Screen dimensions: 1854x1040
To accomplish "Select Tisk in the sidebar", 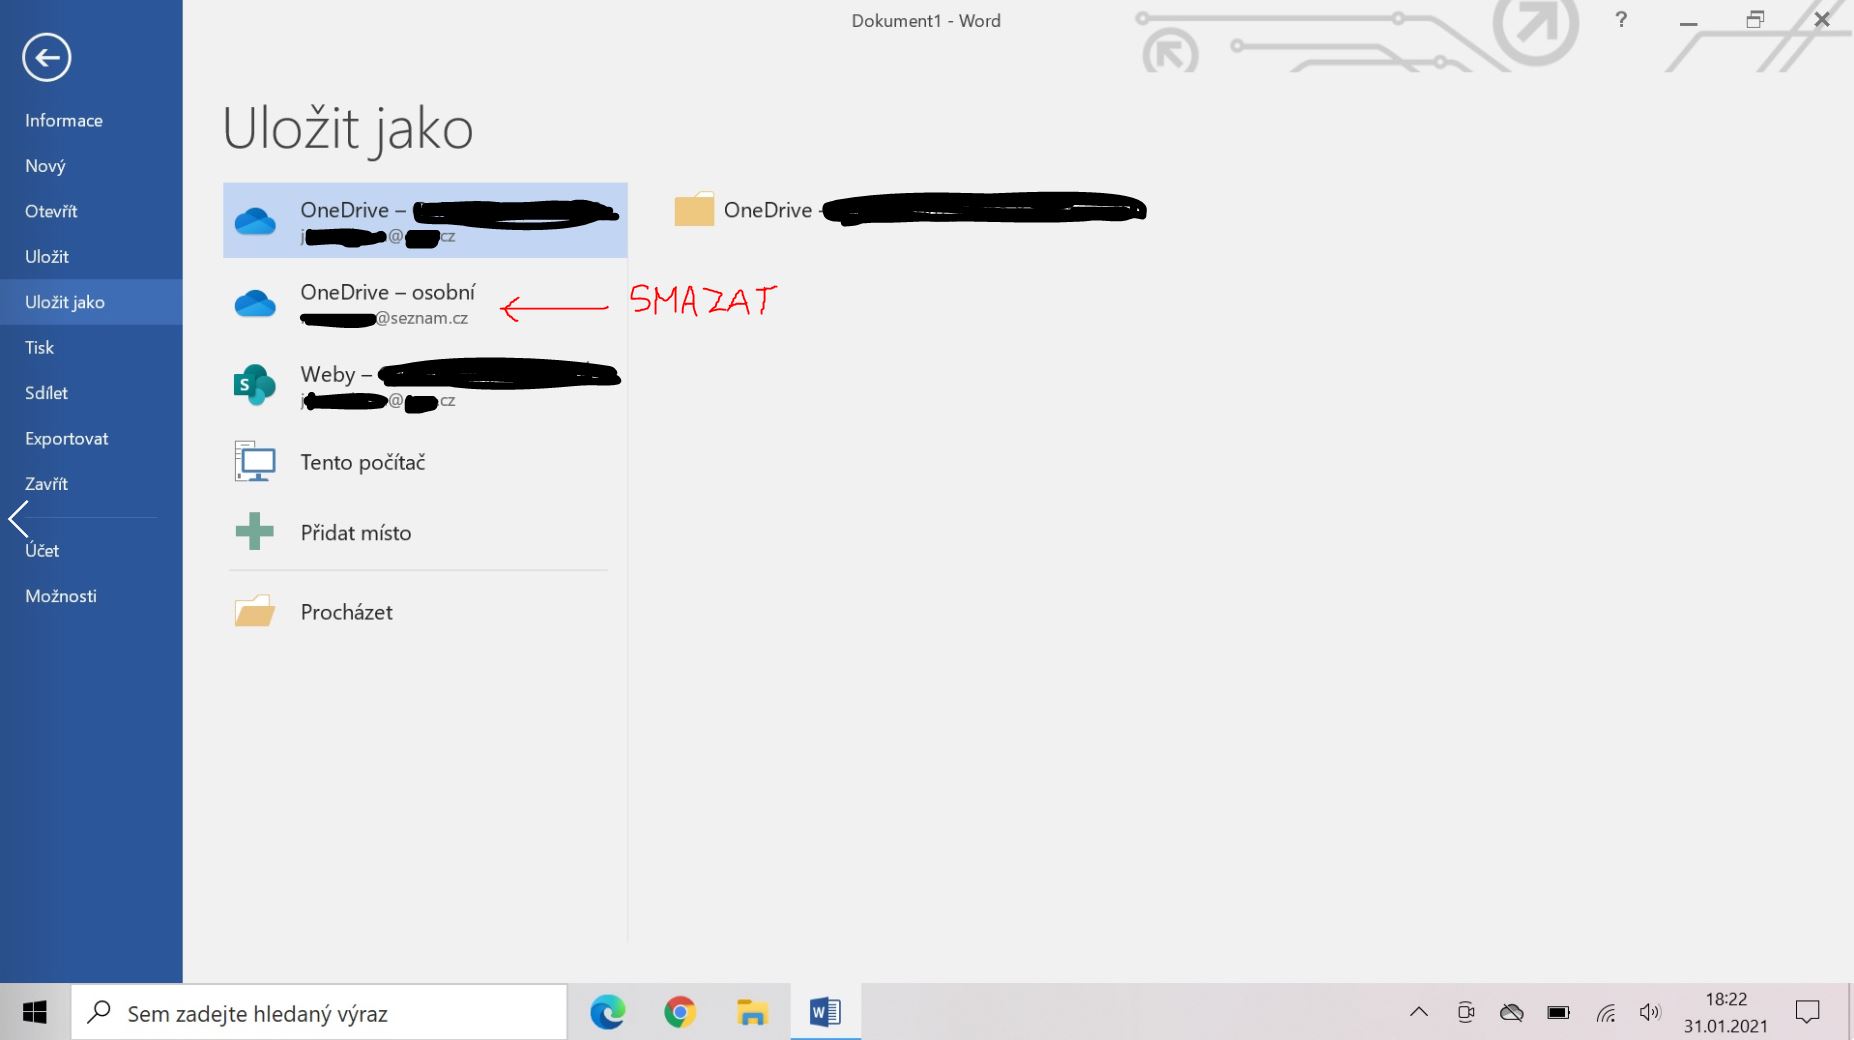I will (40, 347).
